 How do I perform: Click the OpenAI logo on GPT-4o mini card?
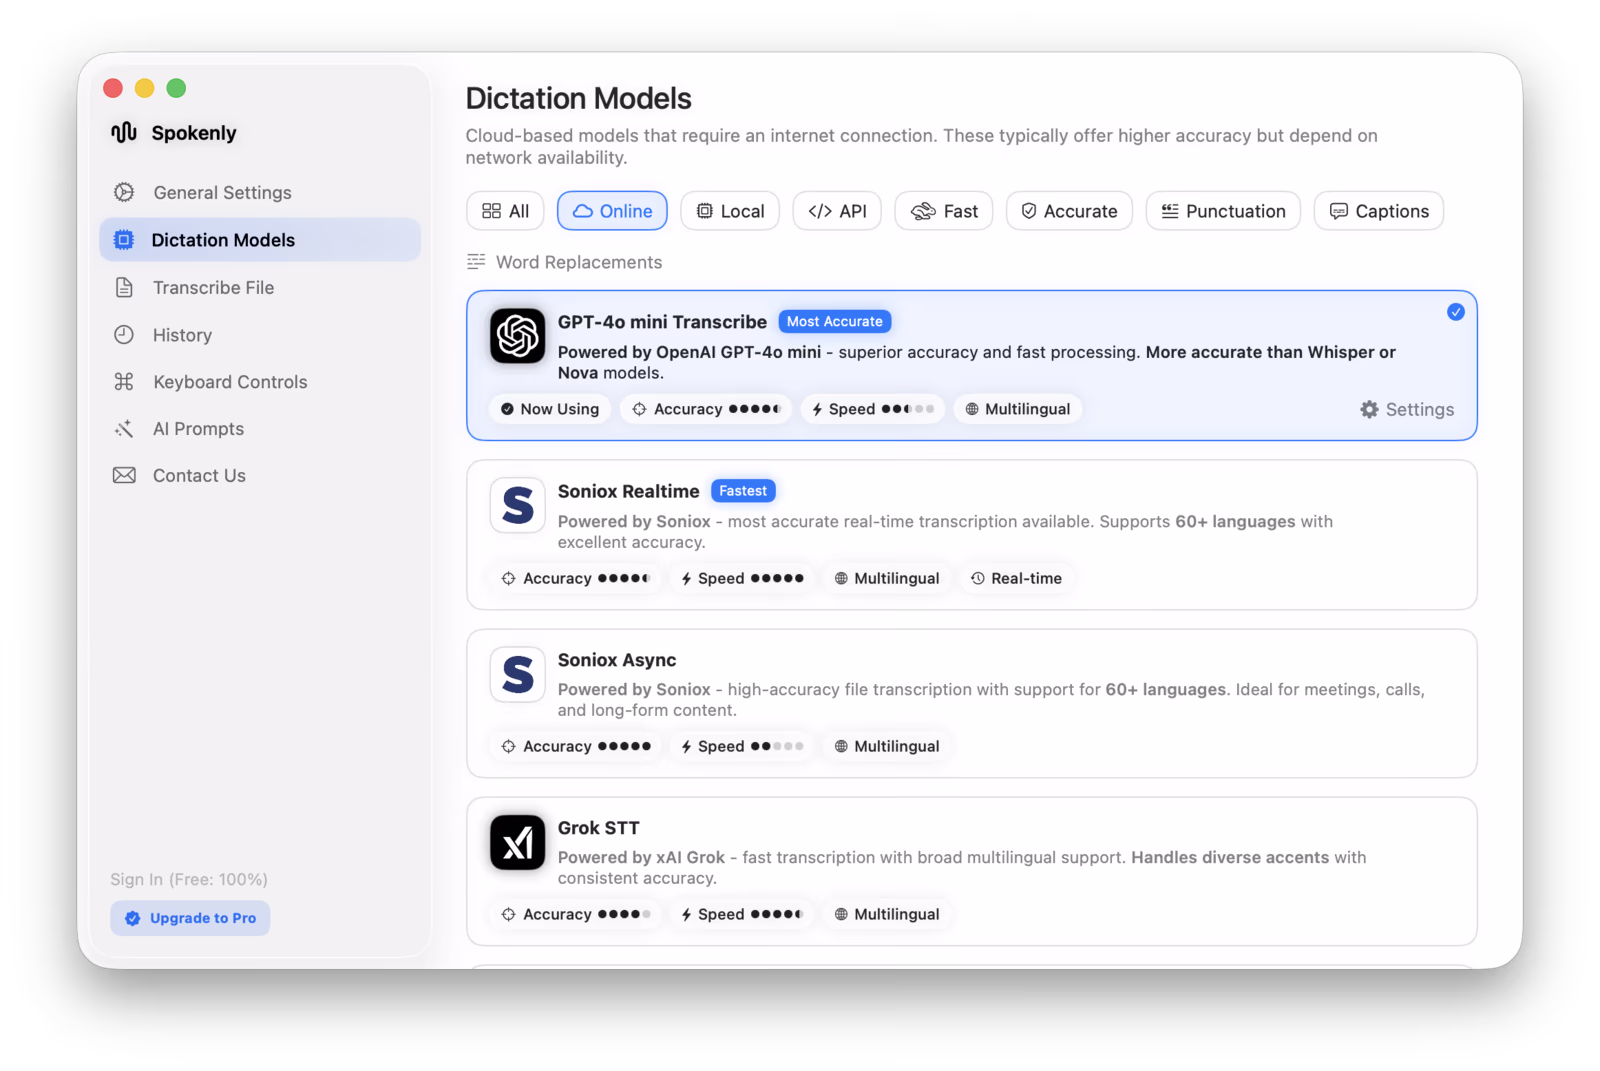click(x=517, y=335)
